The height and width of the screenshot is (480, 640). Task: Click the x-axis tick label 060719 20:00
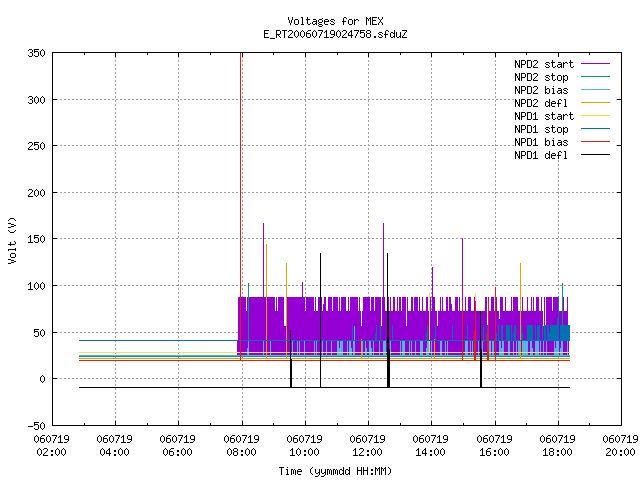pyautogui.click(x=620, y=446)
